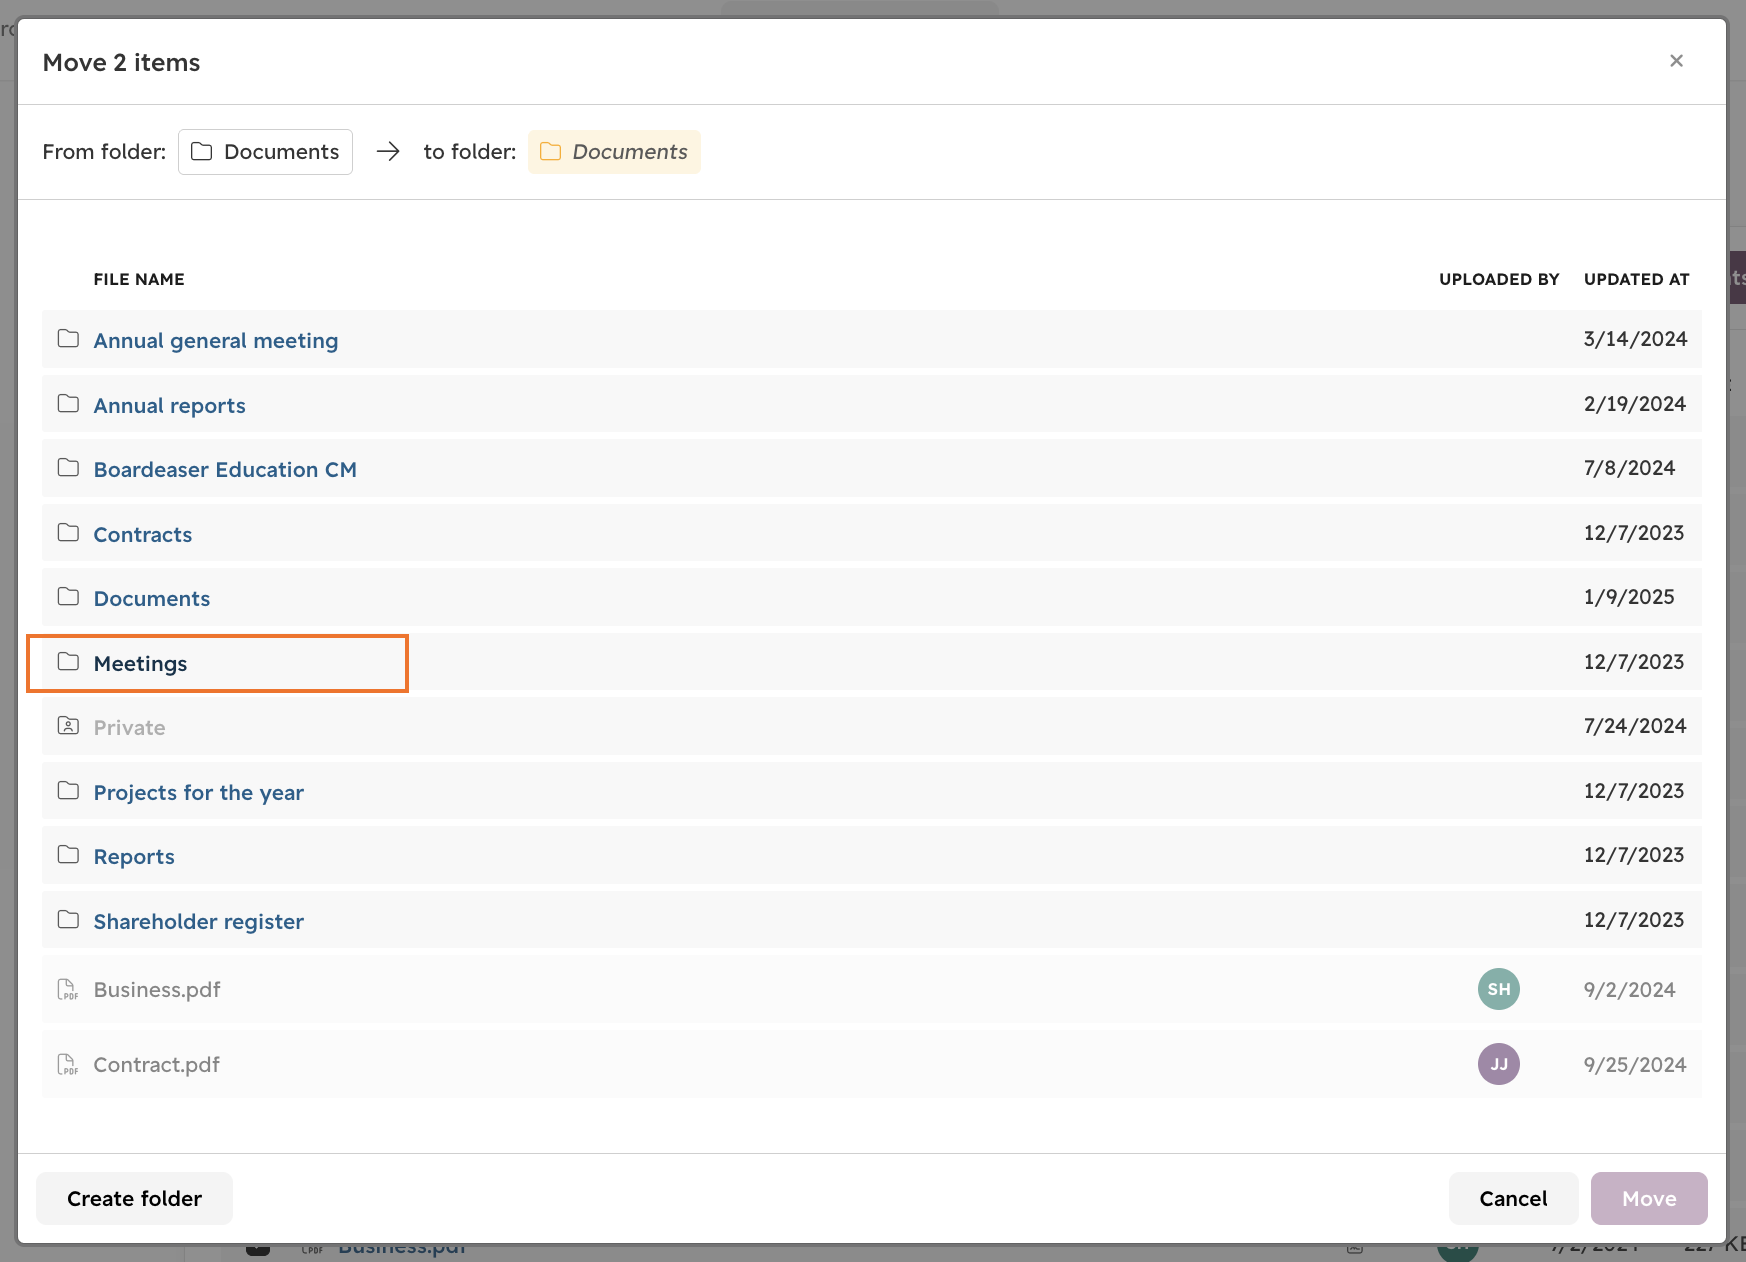Click the folder icon beside Annual reports

(68, 404)
